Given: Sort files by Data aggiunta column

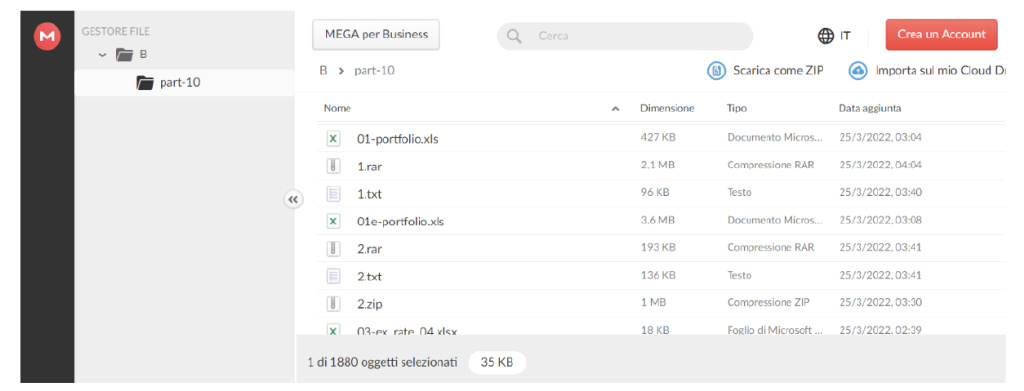Looking at the screenshot, I should (x=870, y=108).
